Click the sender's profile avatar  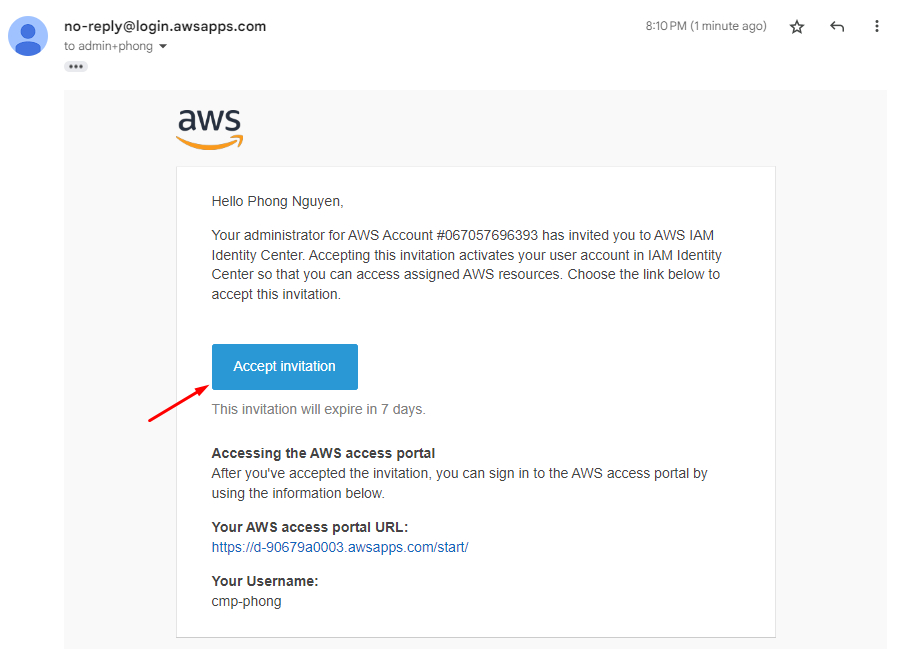(30, 36)
